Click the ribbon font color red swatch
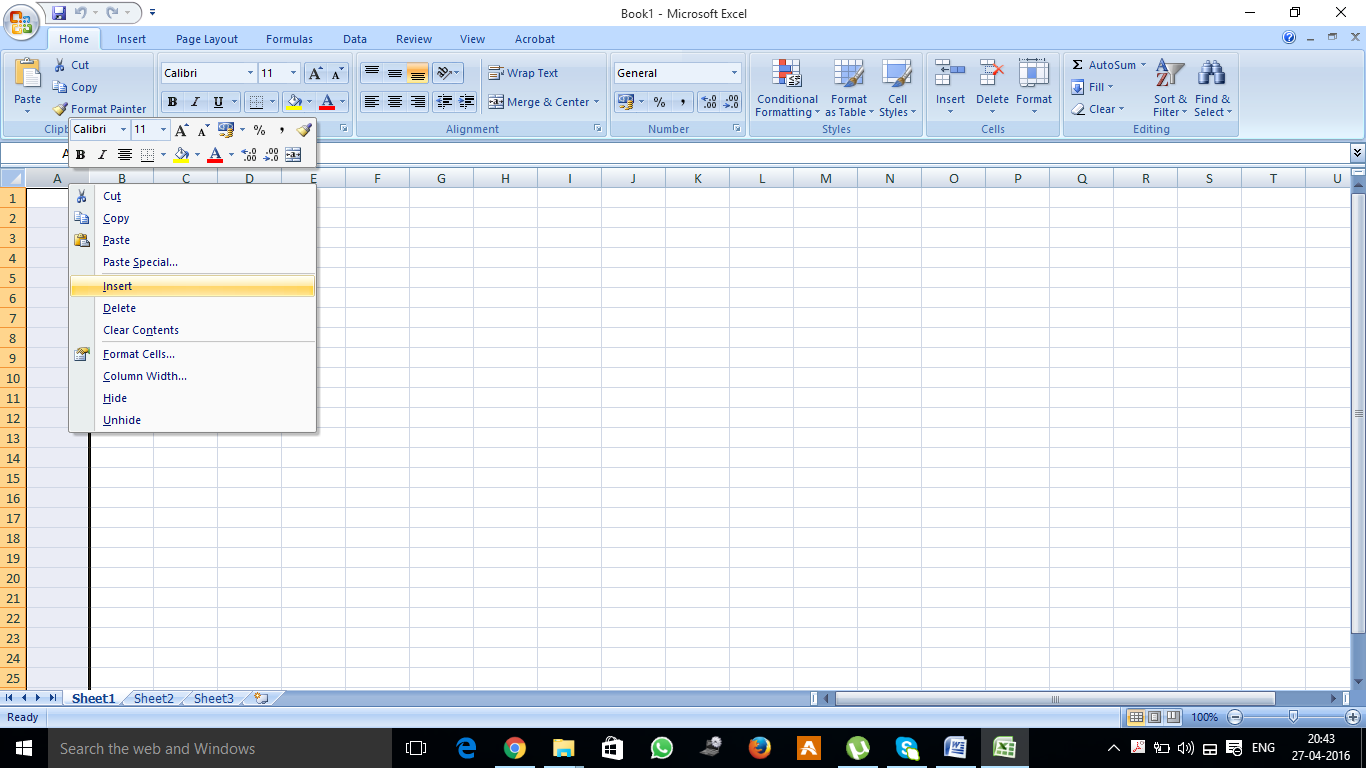Viewport: 1366px width, 768px height. (x=326, y=102)
